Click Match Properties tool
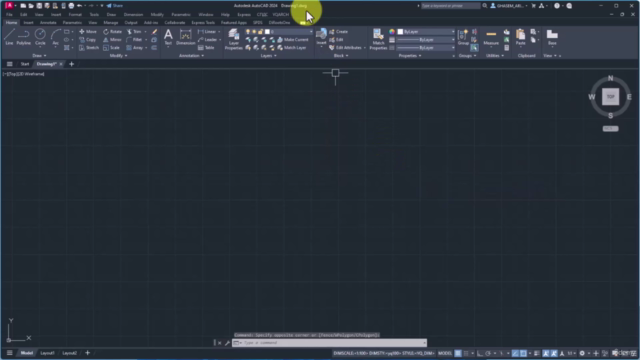This screenshot has width=640, height=360. 378,39
